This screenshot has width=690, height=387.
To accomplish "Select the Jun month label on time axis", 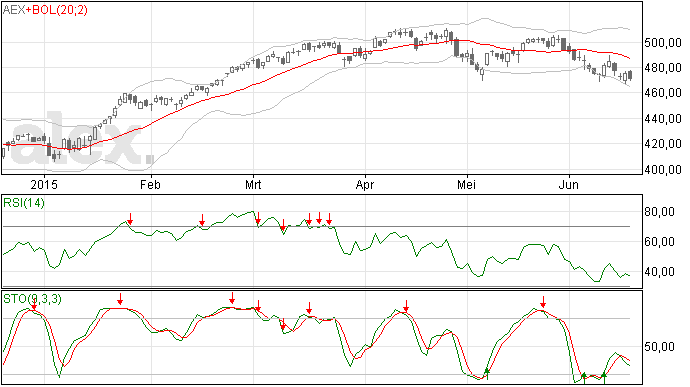I will pos(569,184).
